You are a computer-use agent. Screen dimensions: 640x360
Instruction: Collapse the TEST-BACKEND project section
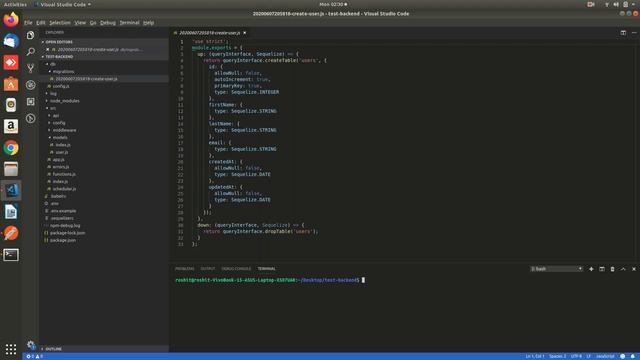tap(59, 57)
